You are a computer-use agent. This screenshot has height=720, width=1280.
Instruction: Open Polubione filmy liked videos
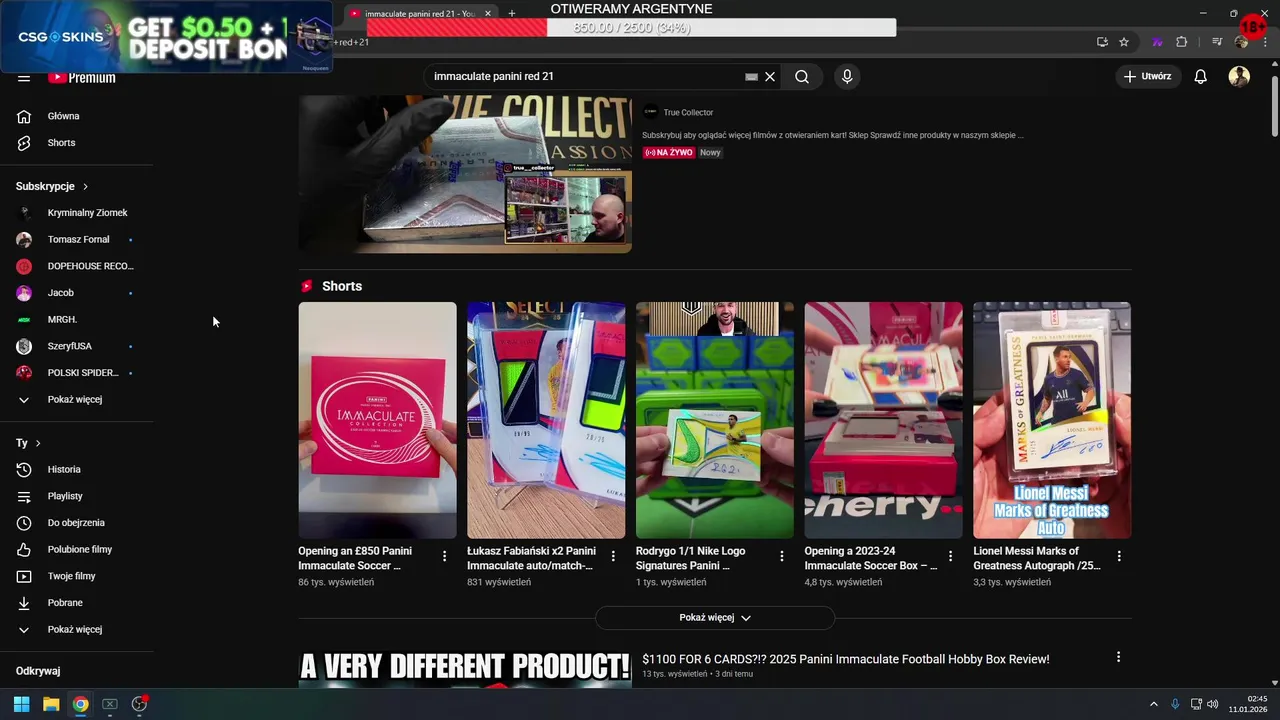[x=76, y=549]
